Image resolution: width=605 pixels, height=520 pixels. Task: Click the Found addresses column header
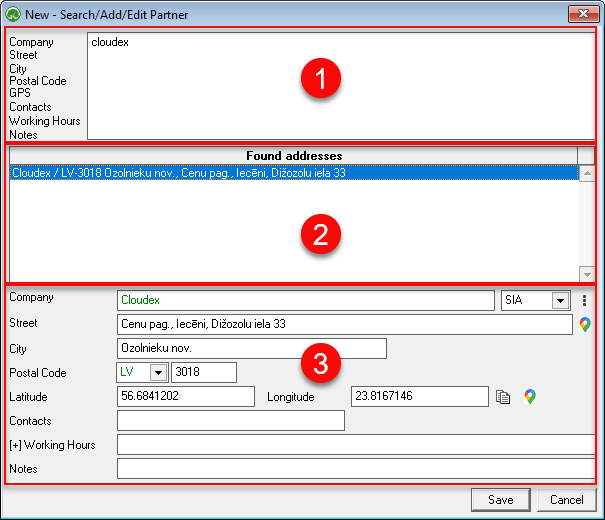tap(294, 156)
